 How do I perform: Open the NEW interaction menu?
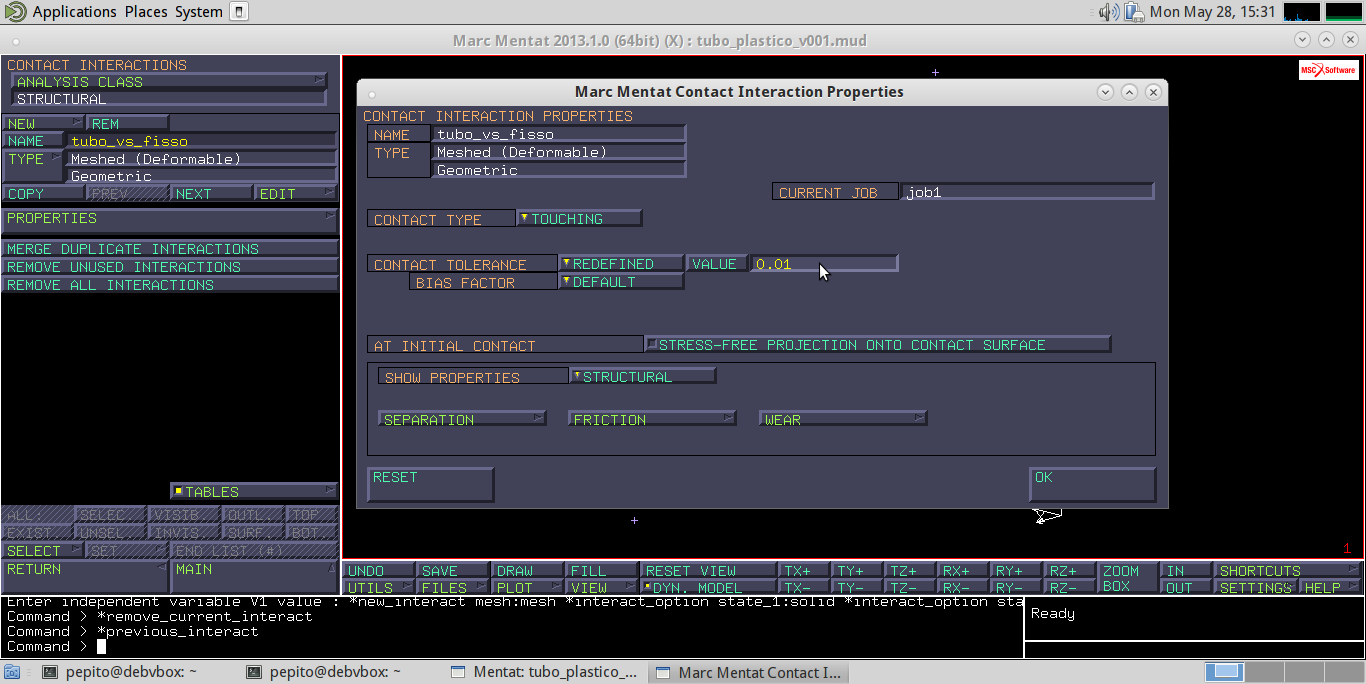point(43,123)
